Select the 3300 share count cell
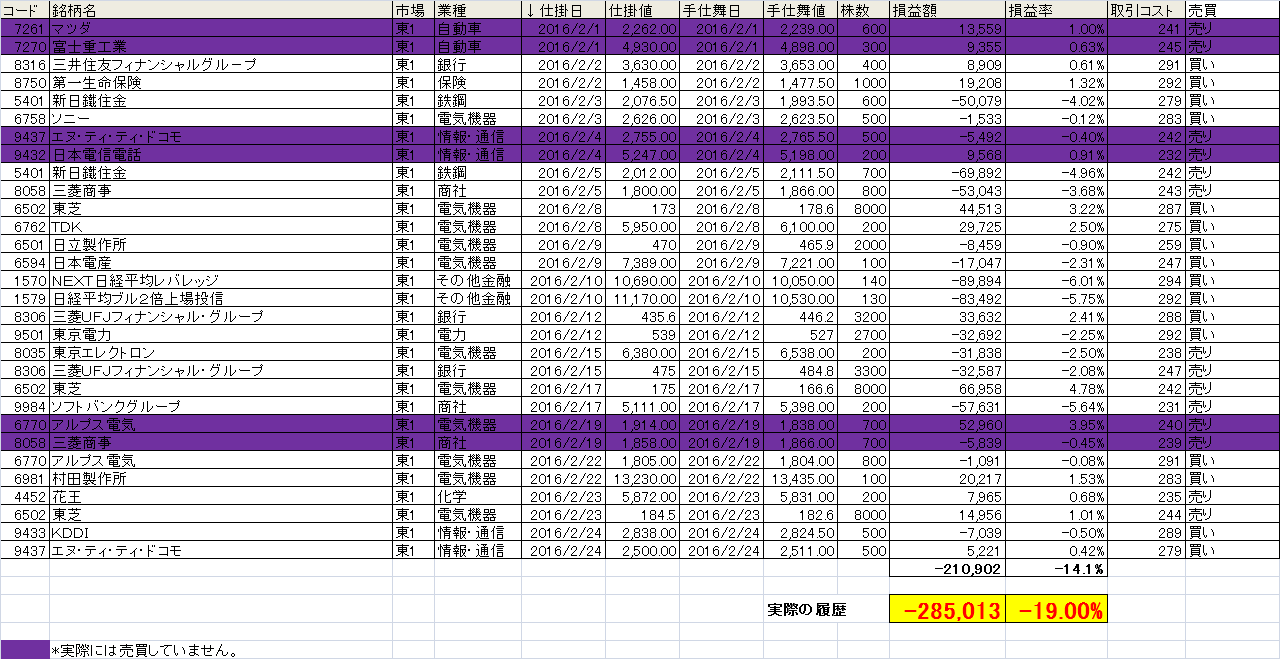The height and width of the screenshot is (659, 1280). click(863, 370)
